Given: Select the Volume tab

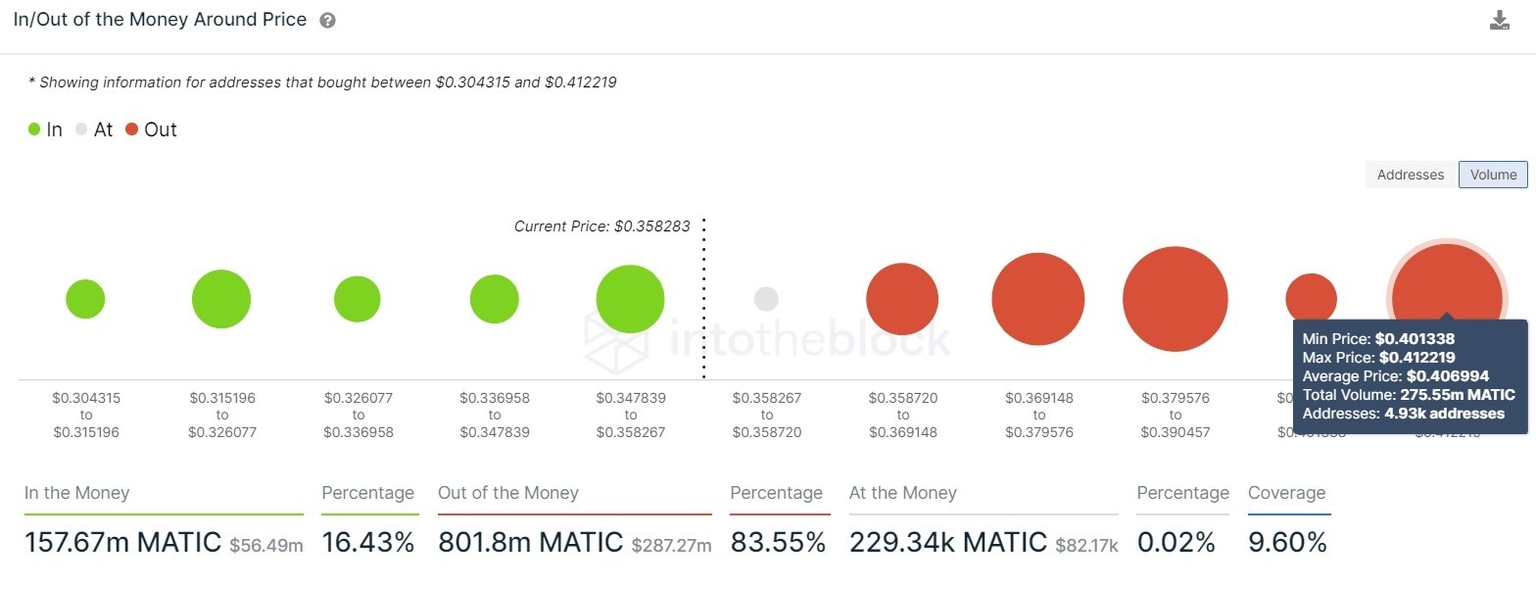Looking at the screenshot, I should click(1492, 174).
